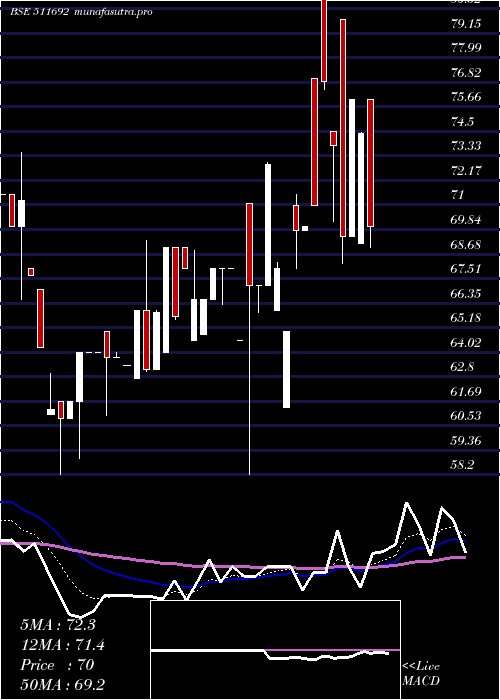Click the 62.8 price axis label
This screenshot has height=700, width=500.
tap(462, 367)
